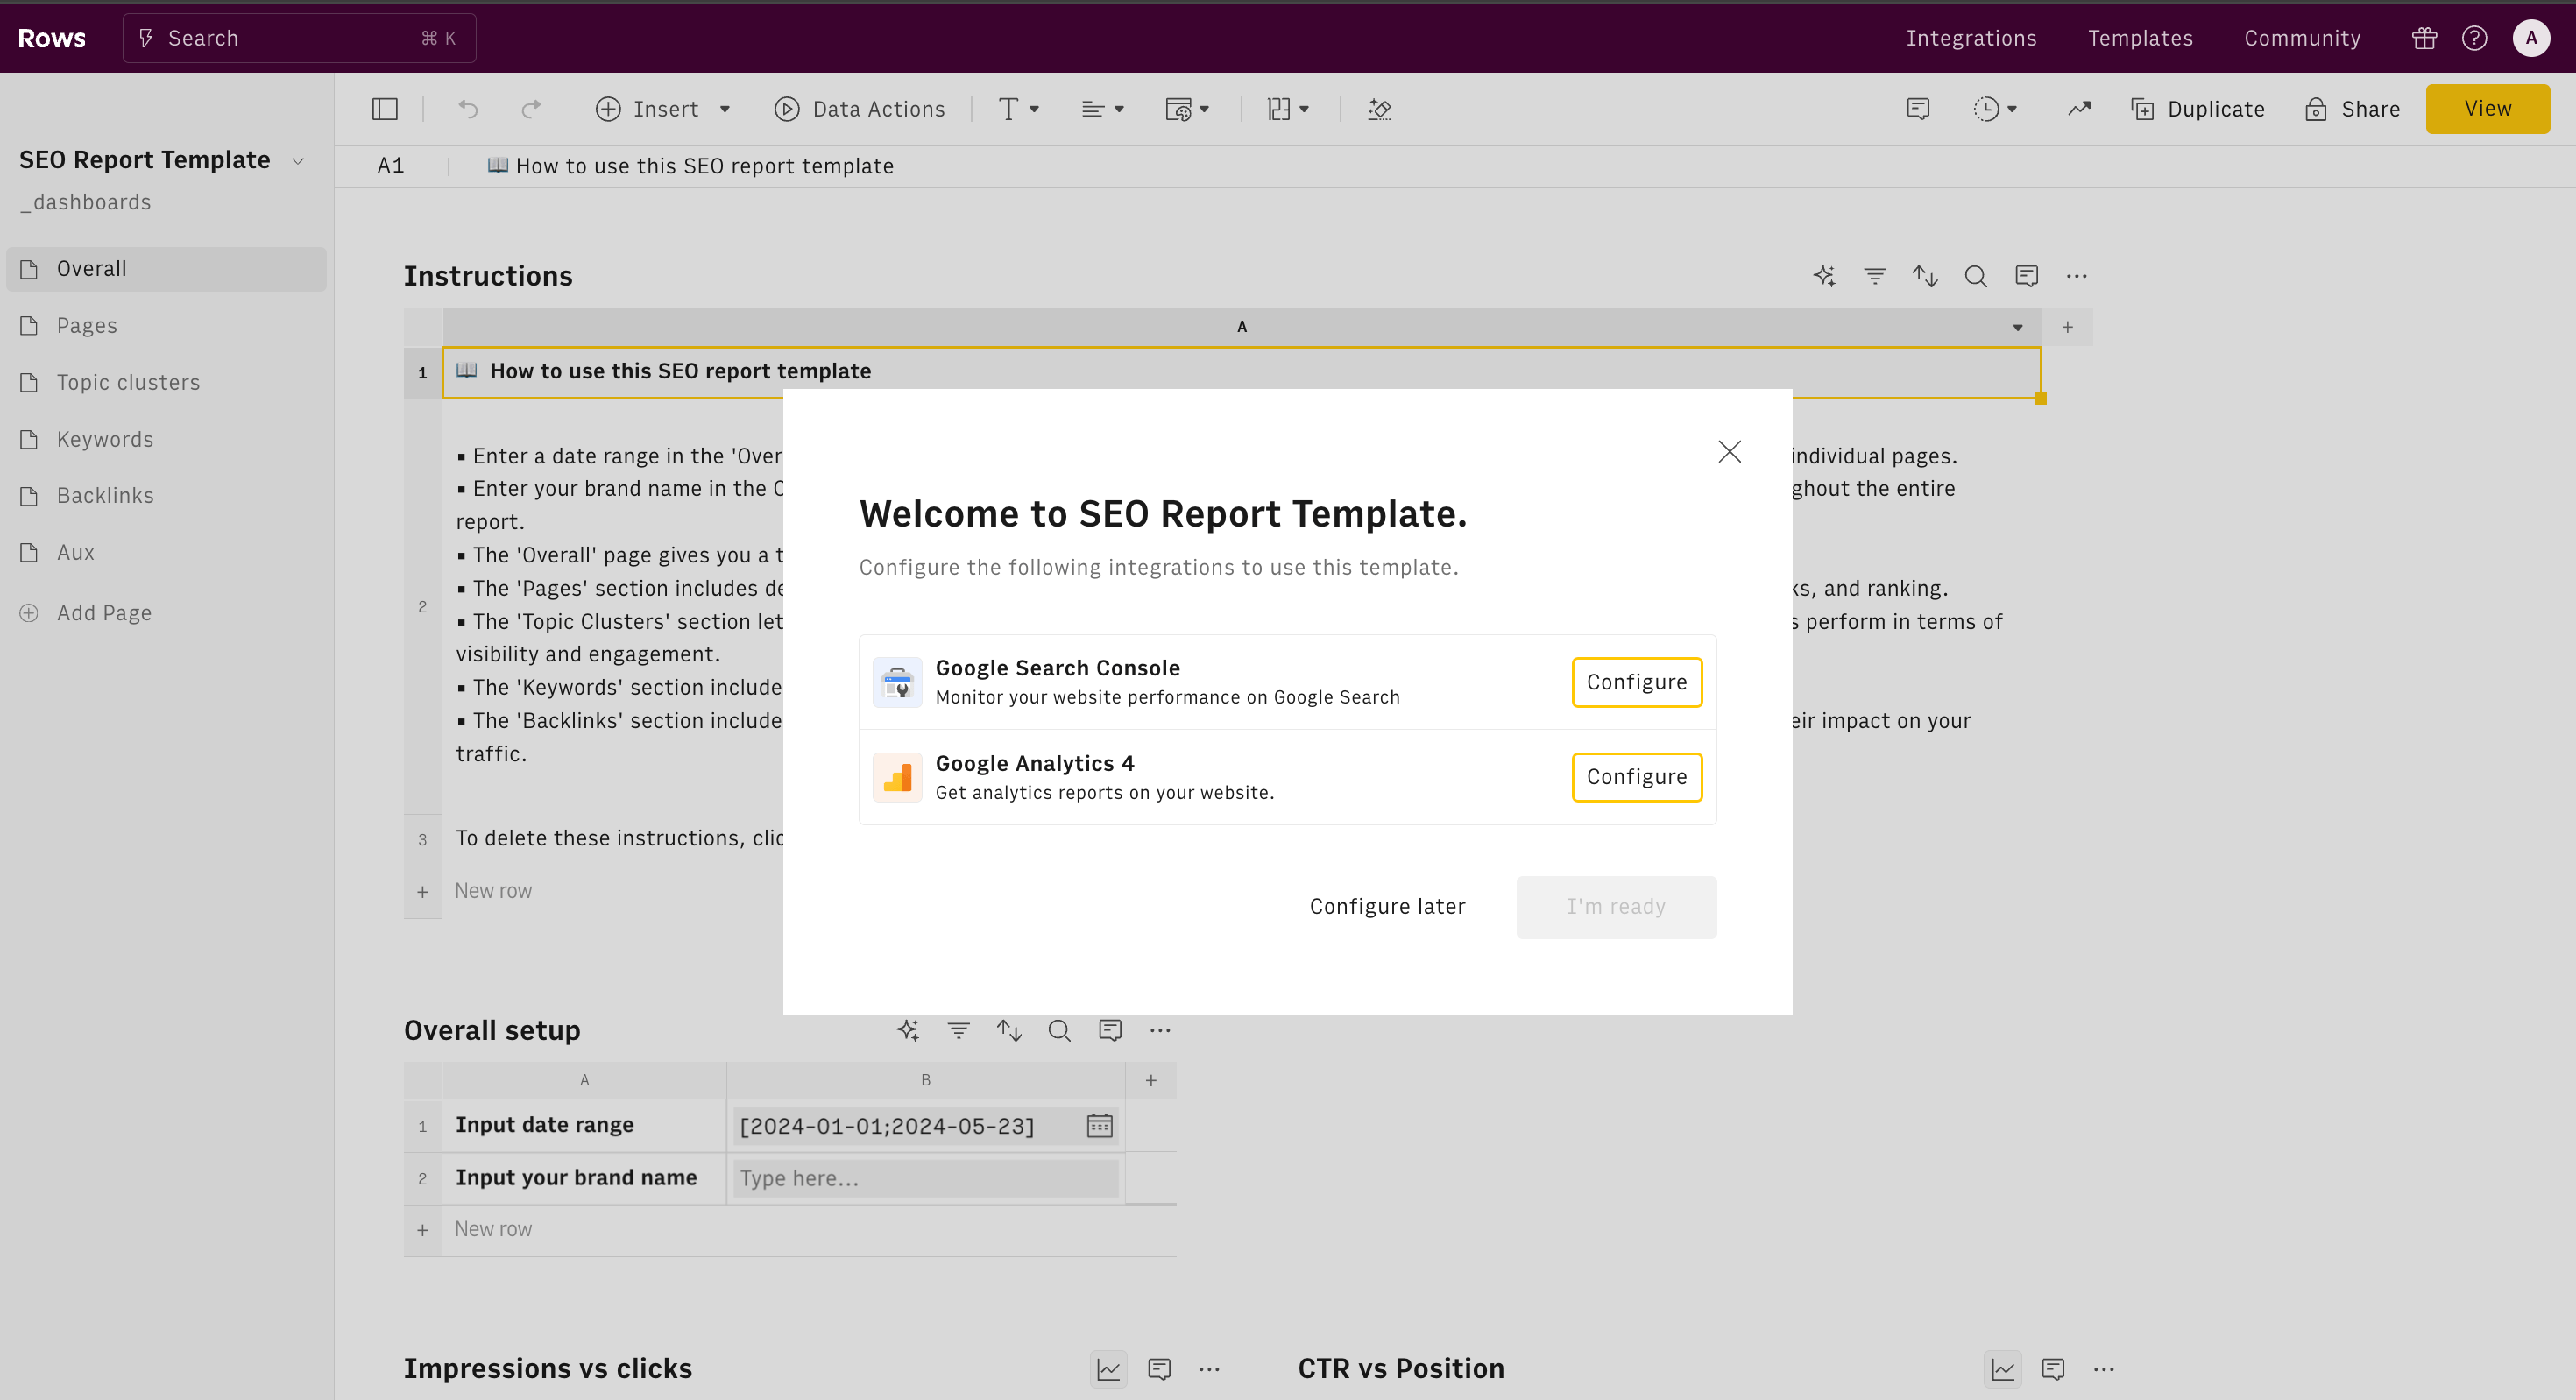Click AI sparkle icon for Overall setup table
This screenshot has width=2576, height=1400.
click(908, 1030)
